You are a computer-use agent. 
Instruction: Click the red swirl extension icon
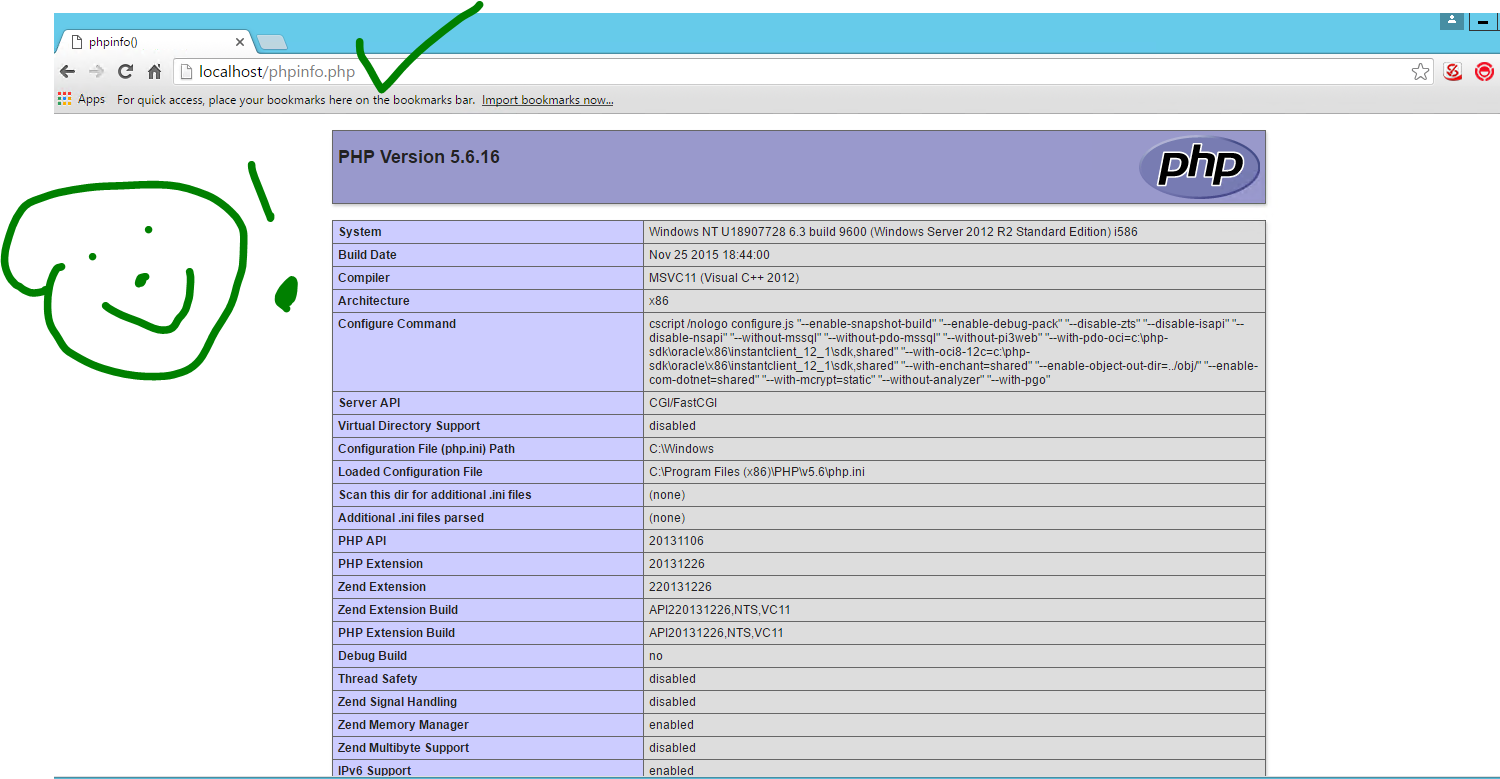click(1453, 71)
